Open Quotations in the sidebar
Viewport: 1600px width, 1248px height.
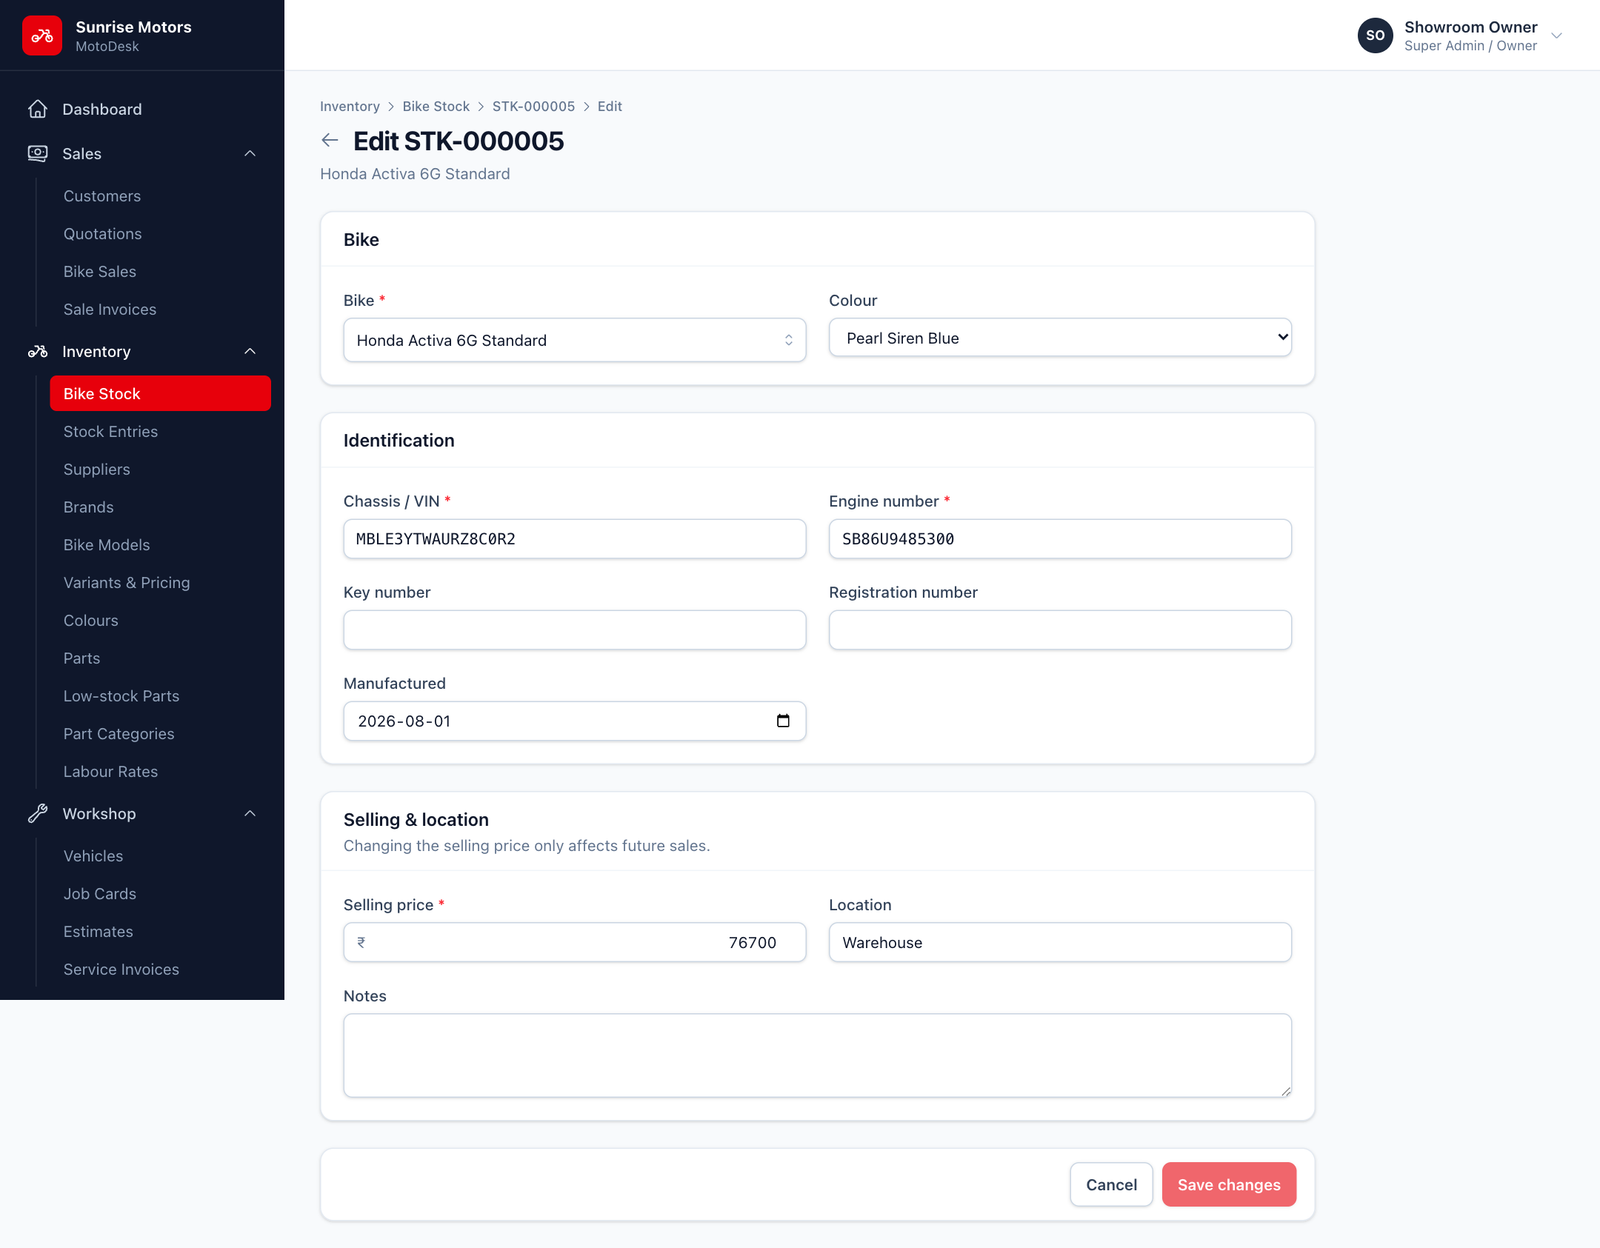(x=103, y=234)
